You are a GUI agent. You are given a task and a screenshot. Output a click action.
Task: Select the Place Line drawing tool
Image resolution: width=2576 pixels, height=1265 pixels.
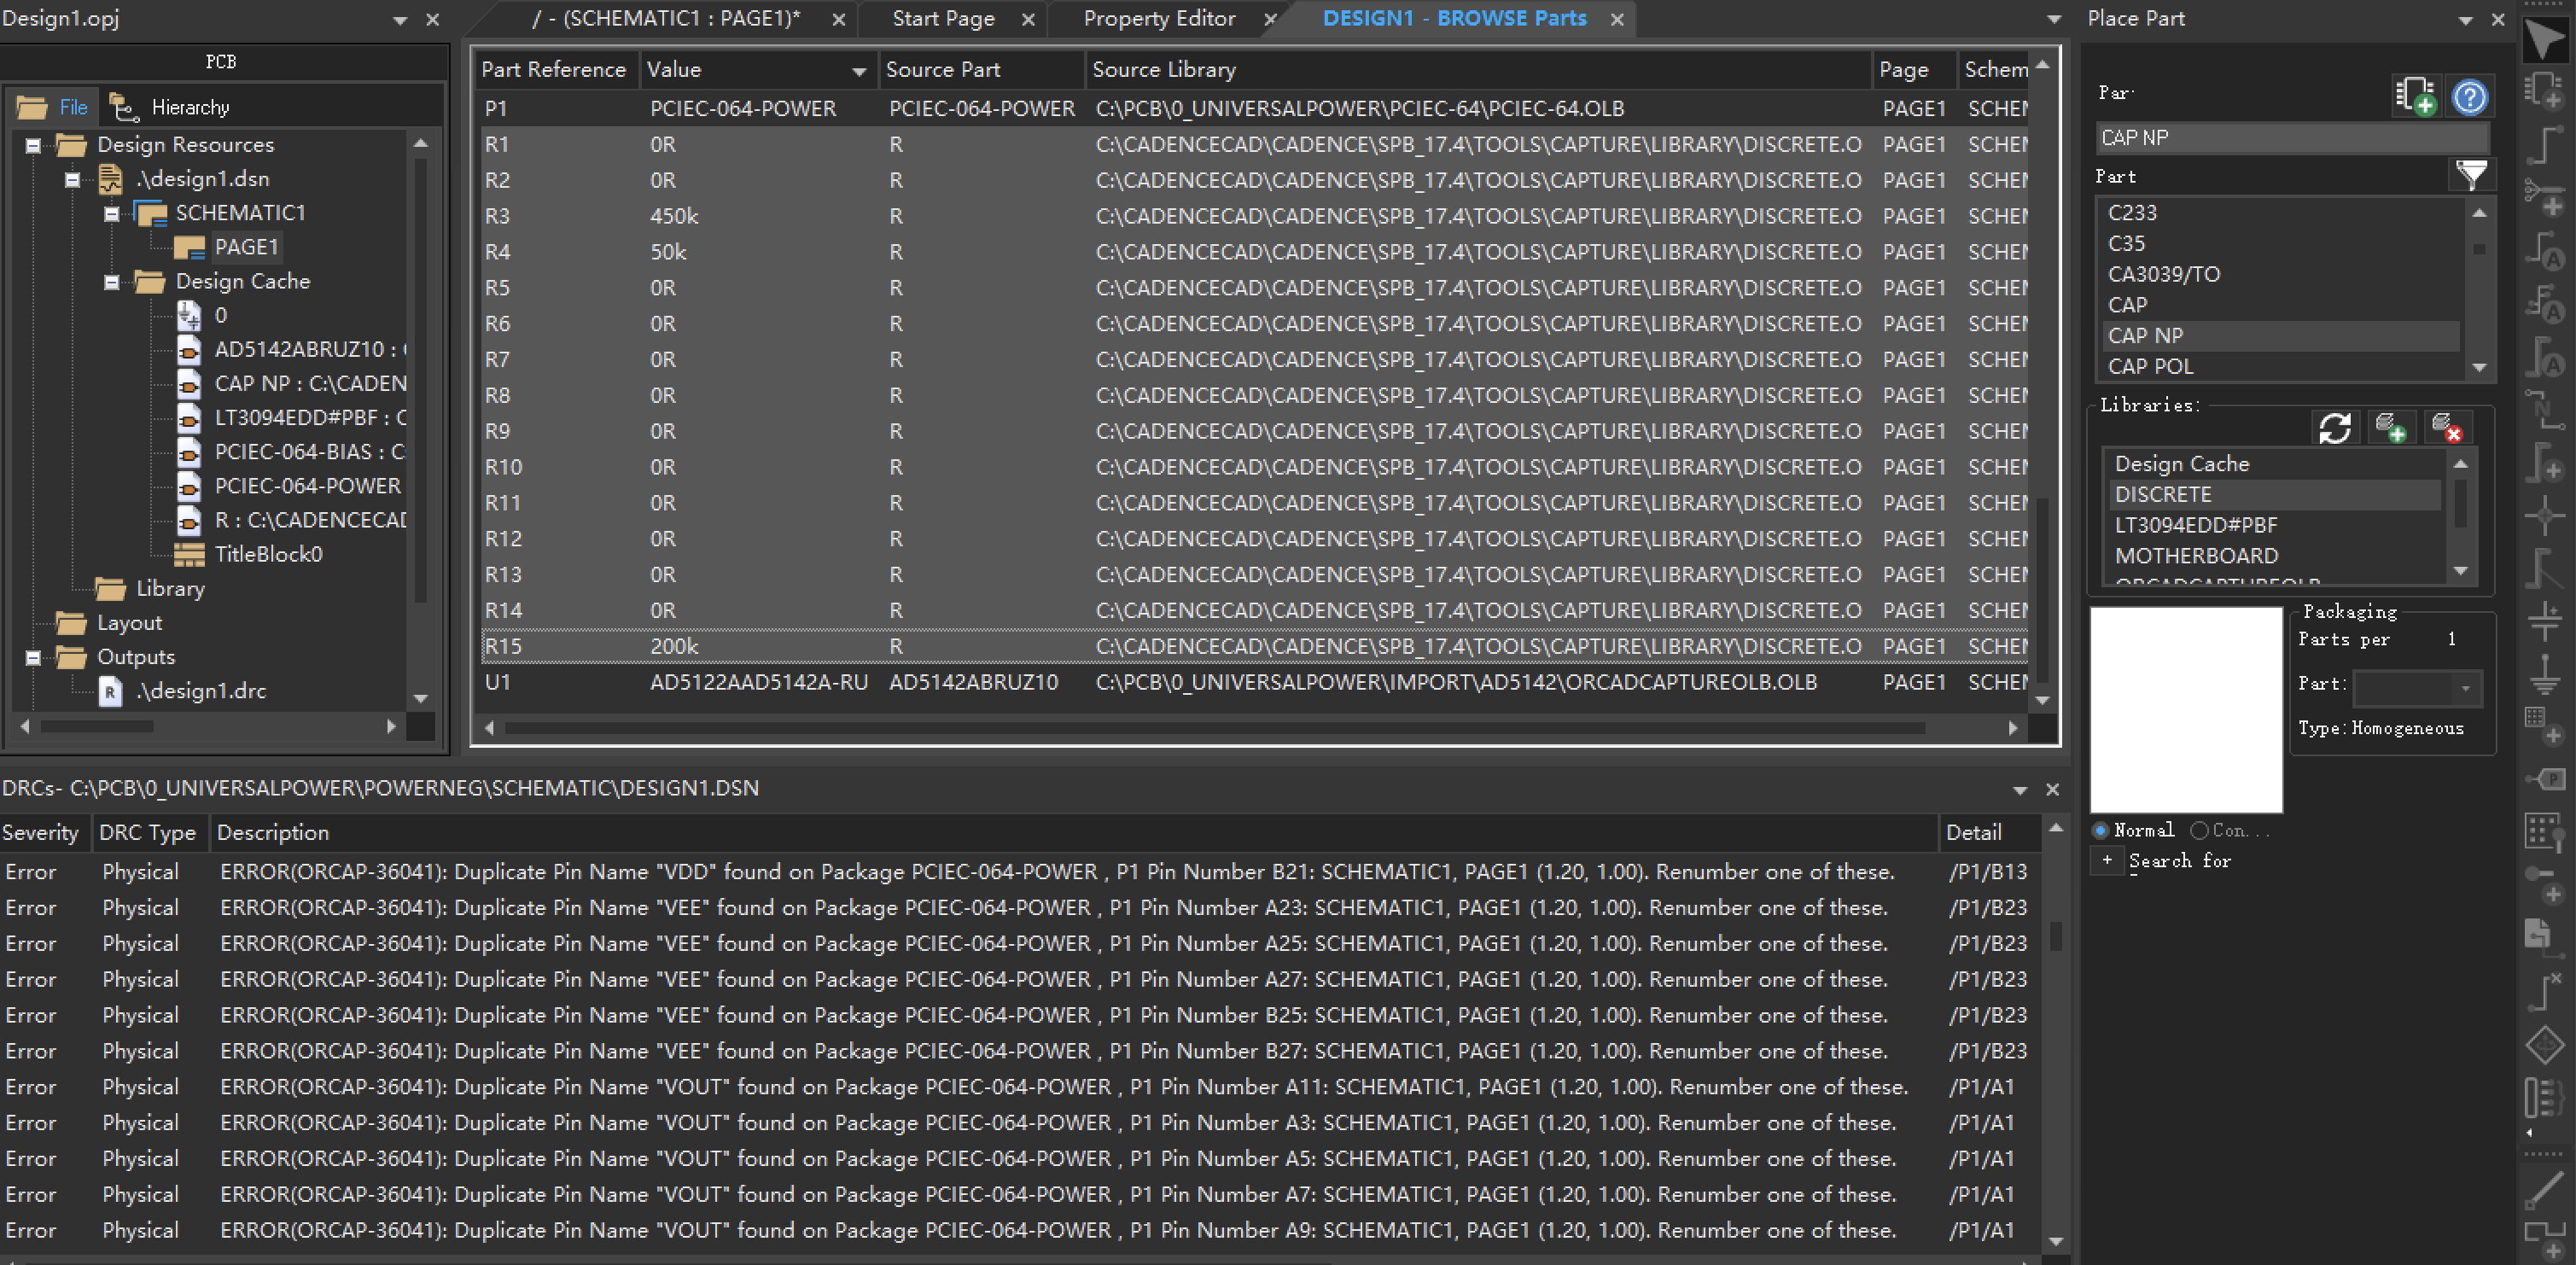2545,1188
